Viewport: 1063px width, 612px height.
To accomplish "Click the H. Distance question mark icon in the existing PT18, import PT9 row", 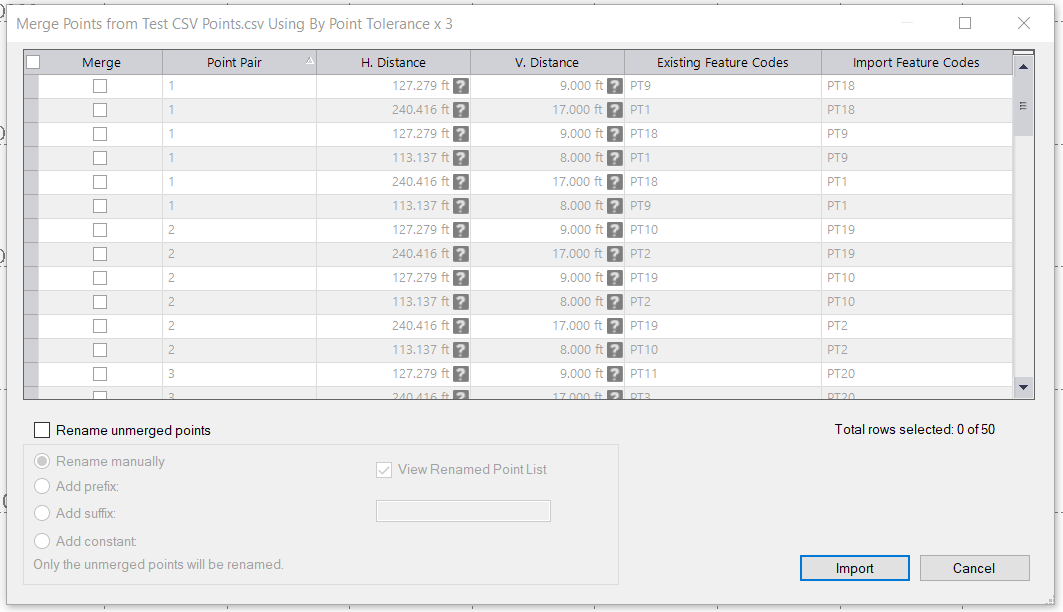I will [x=460, y=134].
